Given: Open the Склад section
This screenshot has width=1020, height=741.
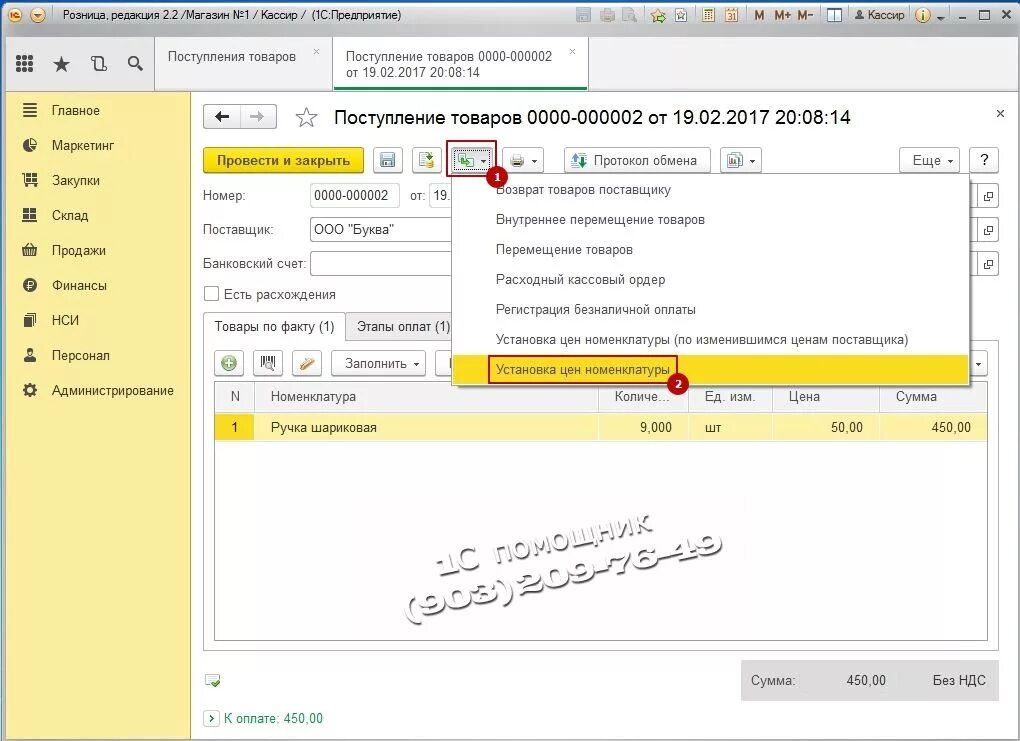Looking at the screenshot, I should pyautogui.click(x=70, y=215).
